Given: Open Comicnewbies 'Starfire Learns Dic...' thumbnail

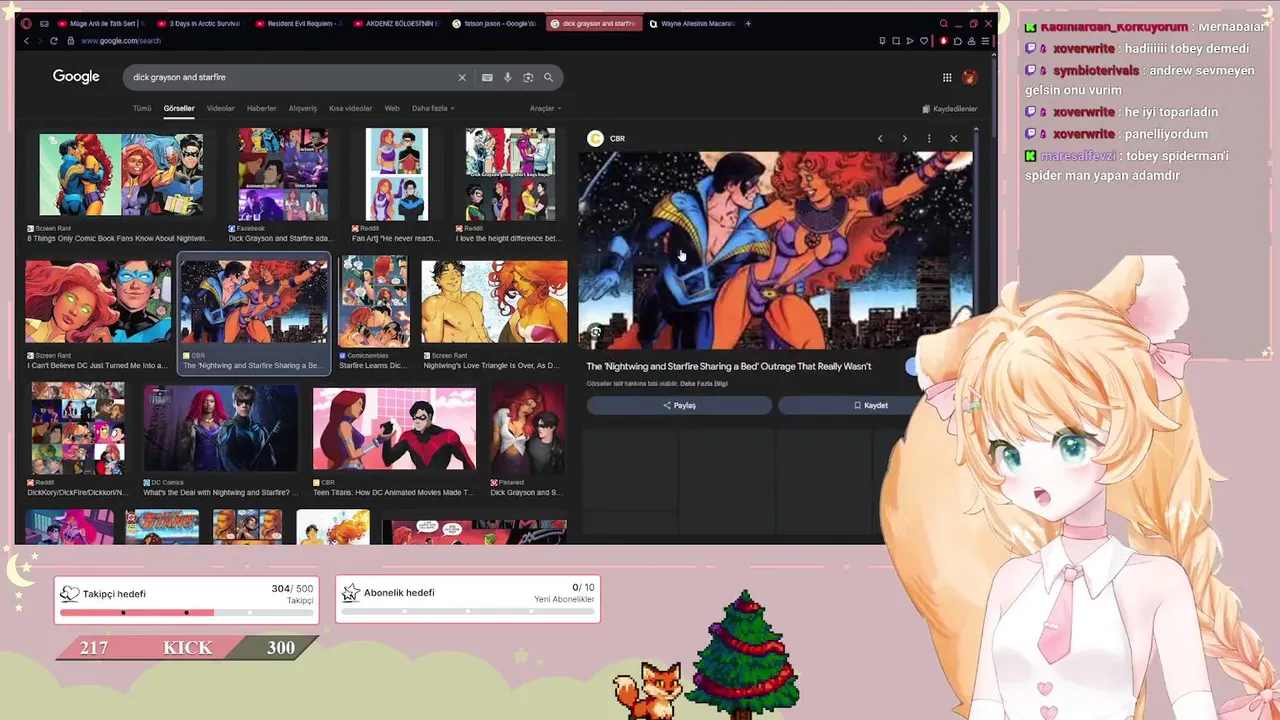Looking at the screenshot, I should point(373,301).
